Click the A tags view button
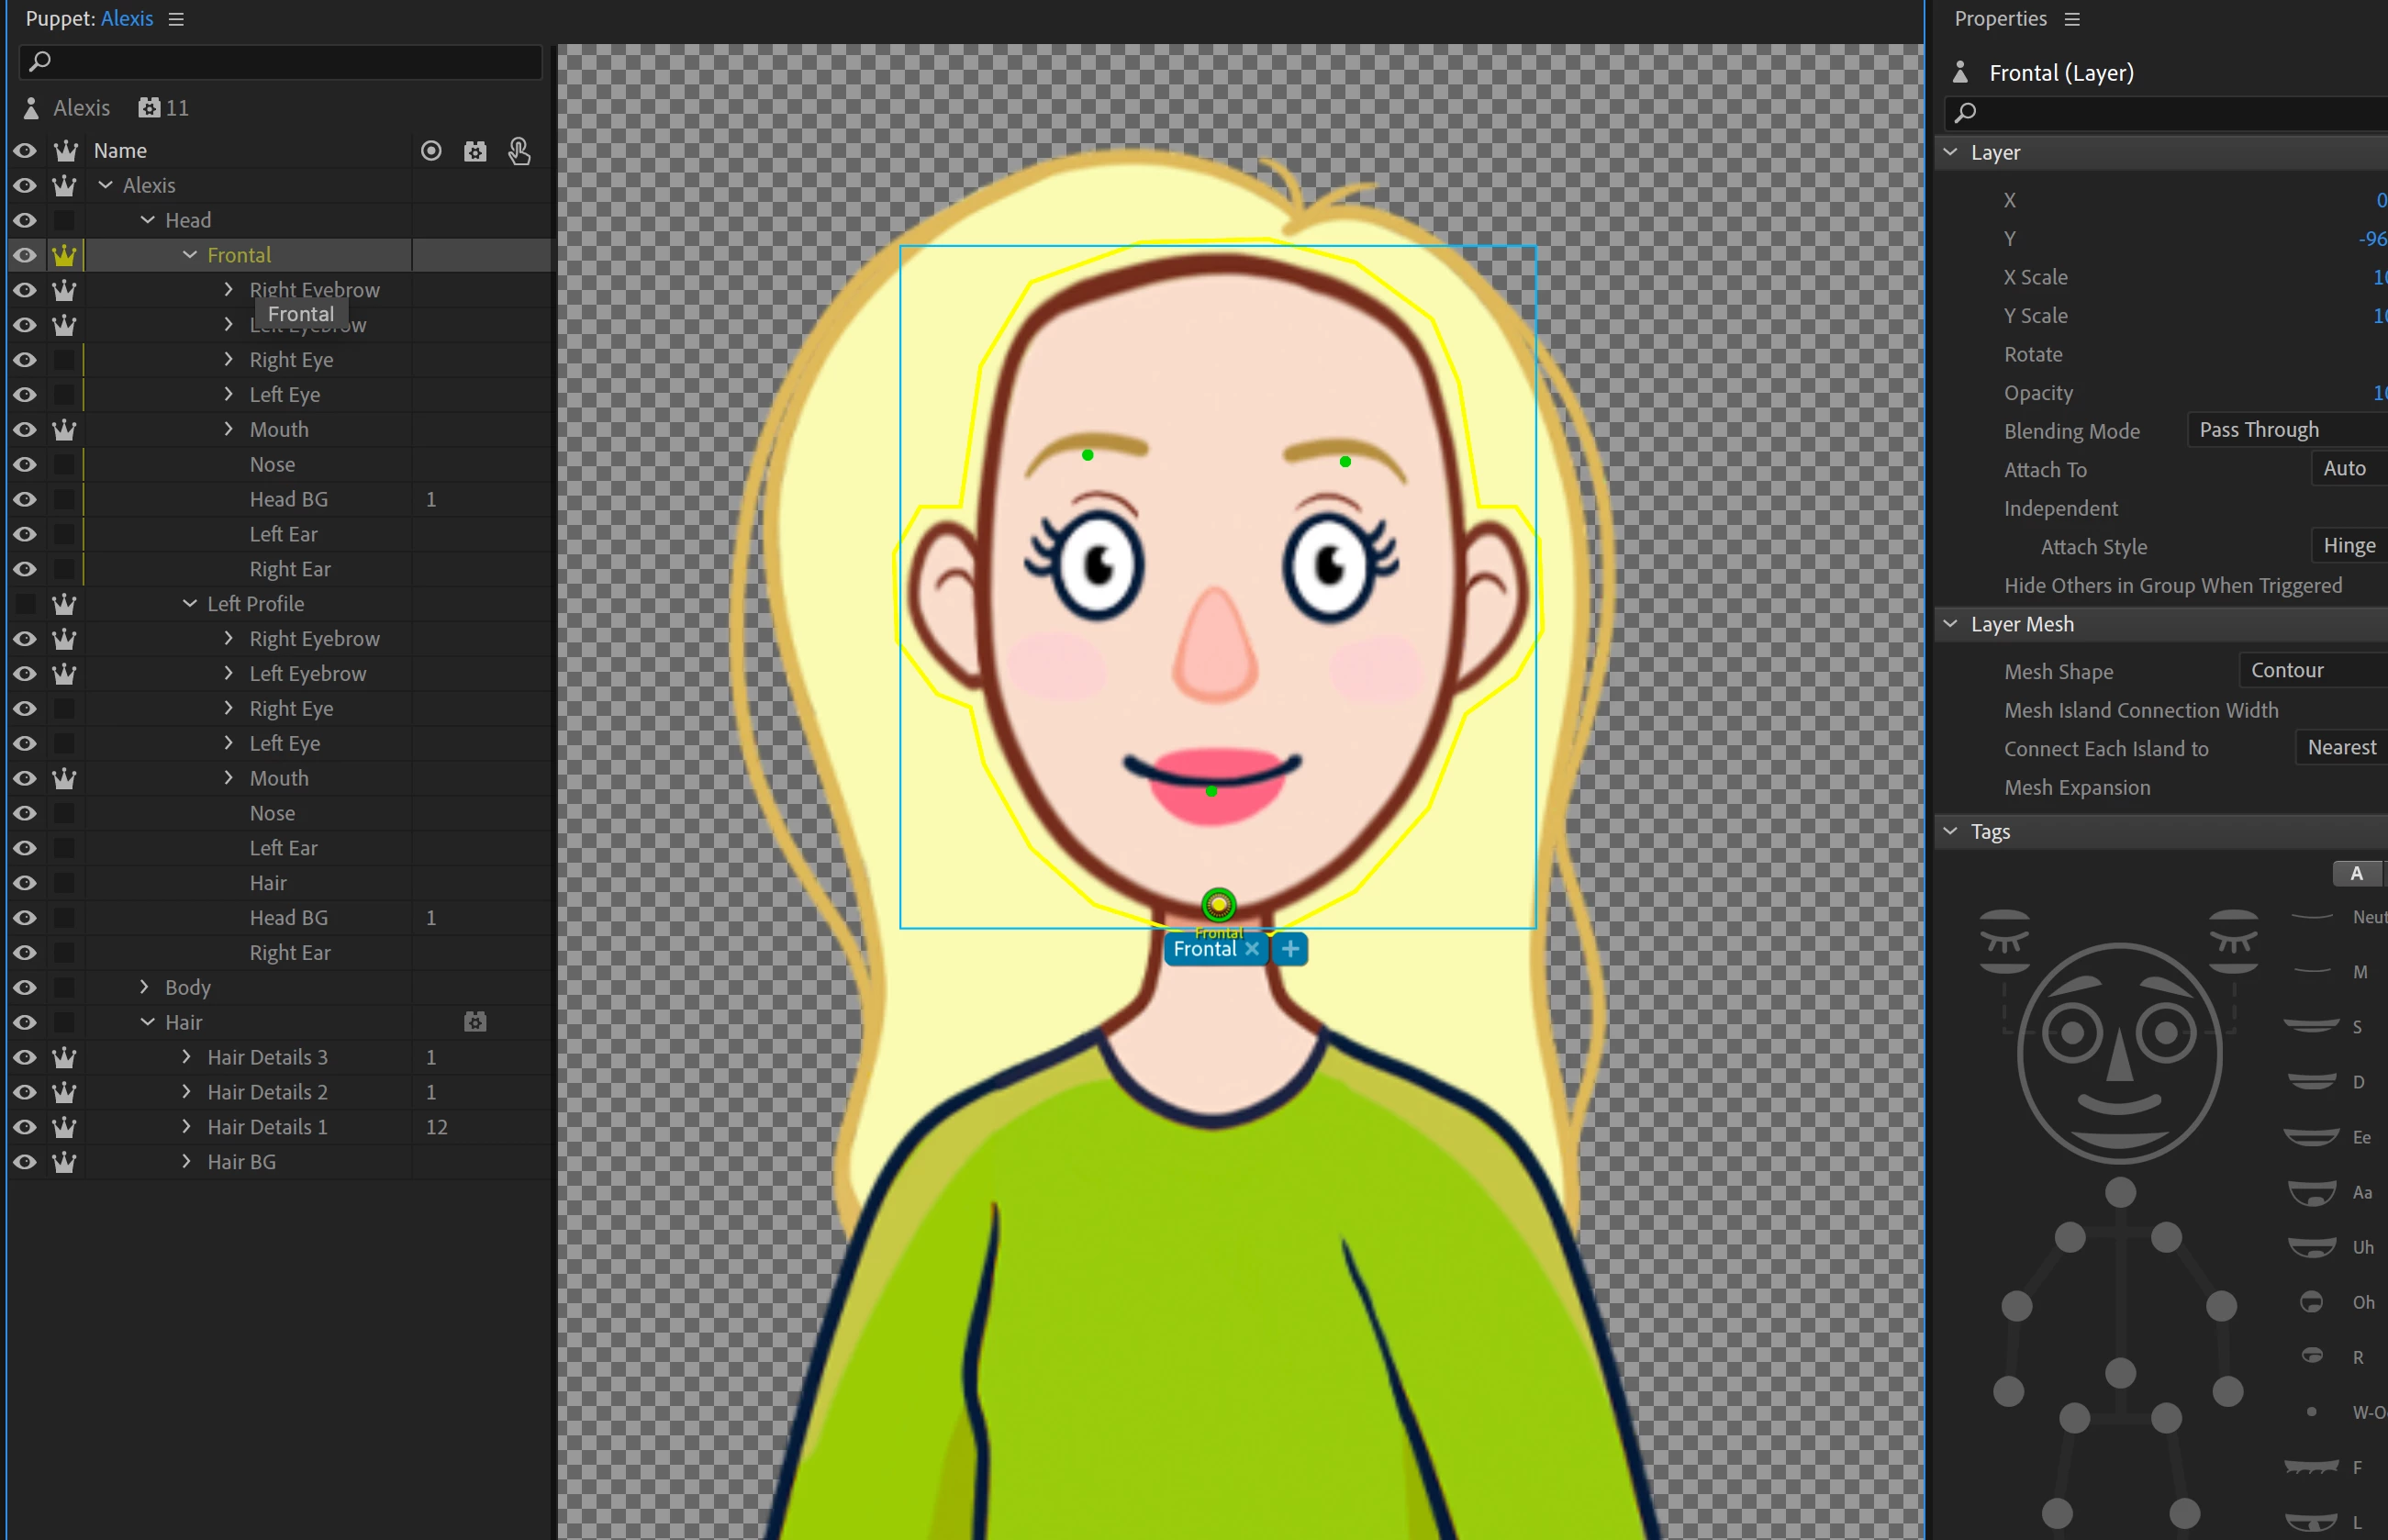The width and height of the screenshot is (2388, 1540). pyautogui.click(x=2356, y=874)
